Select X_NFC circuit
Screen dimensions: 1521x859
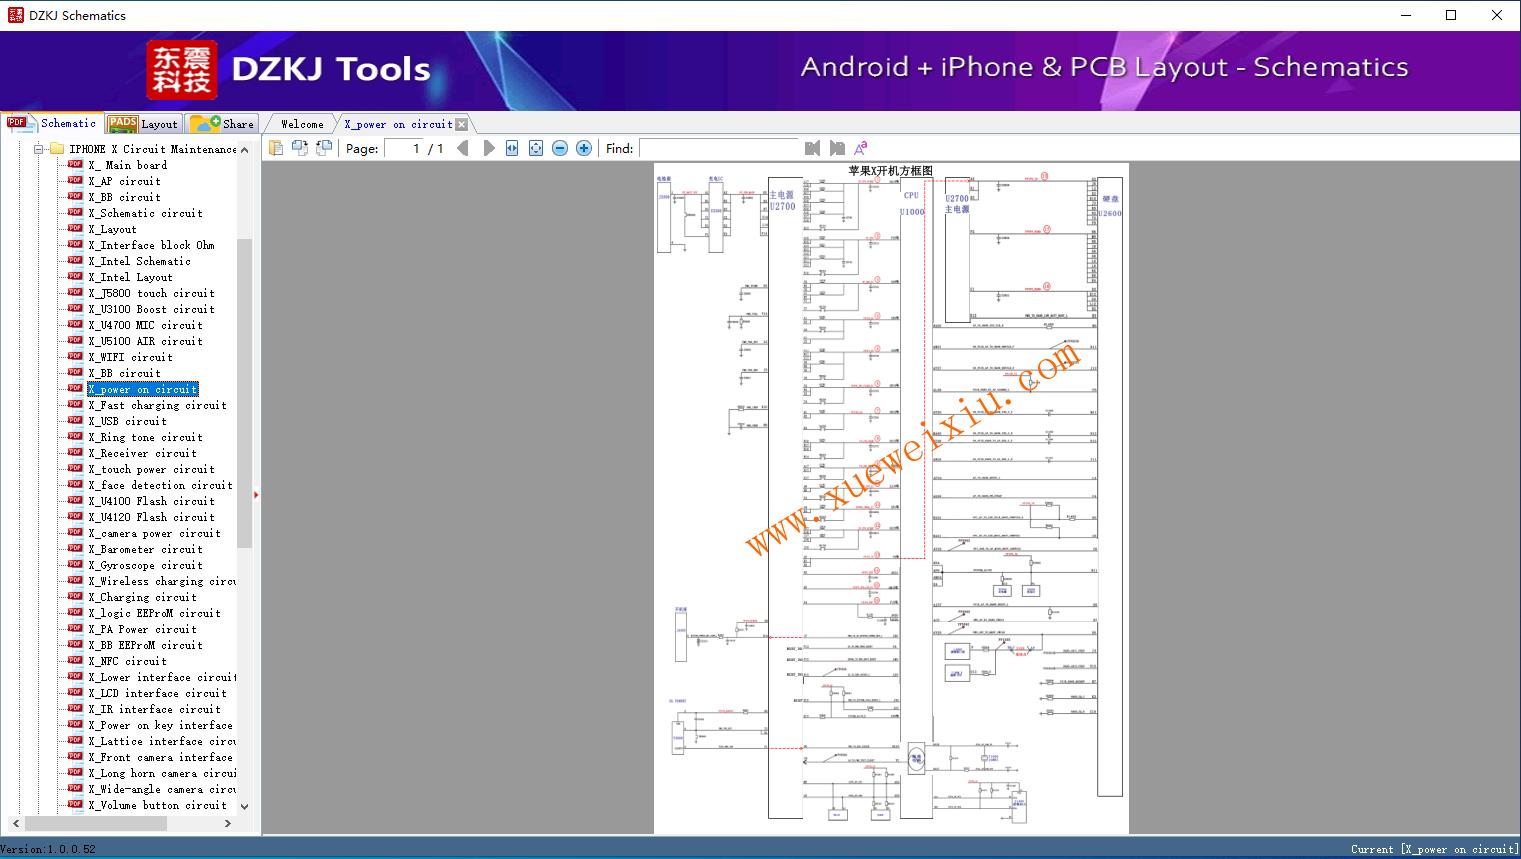point(127,661)
